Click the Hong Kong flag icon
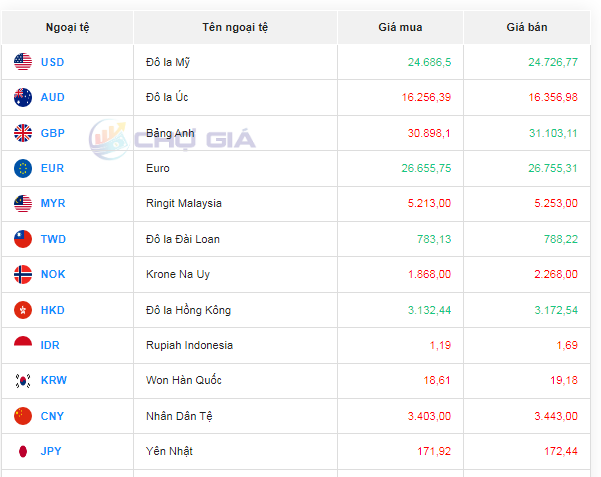 [x=23, y=310]
